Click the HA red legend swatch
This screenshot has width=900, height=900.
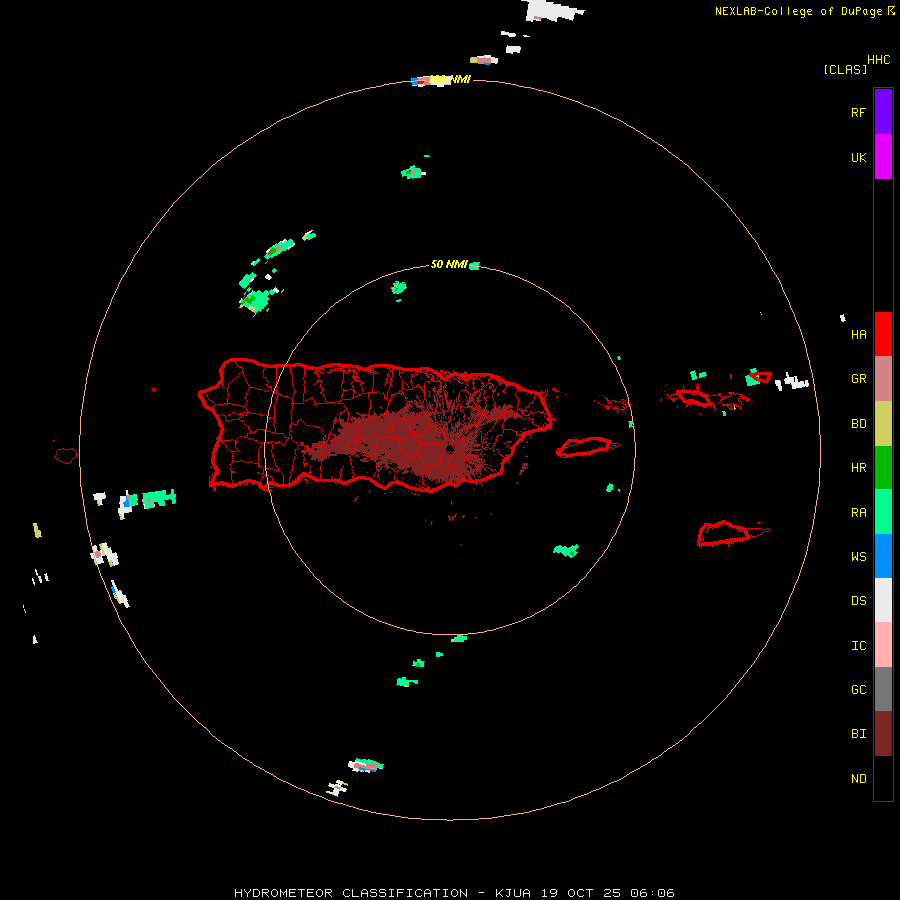coord(883,334)
